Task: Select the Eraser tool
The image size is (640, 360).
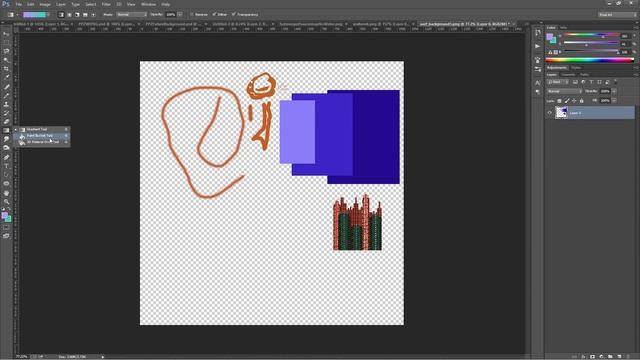Action: 6,122
